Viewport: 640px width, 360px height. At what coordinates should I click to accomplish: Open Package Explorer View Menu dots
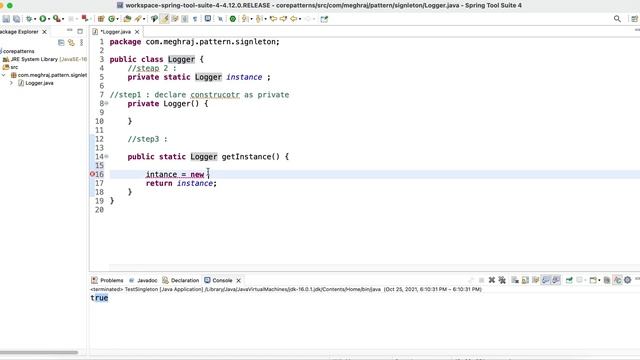pos(82,42)
